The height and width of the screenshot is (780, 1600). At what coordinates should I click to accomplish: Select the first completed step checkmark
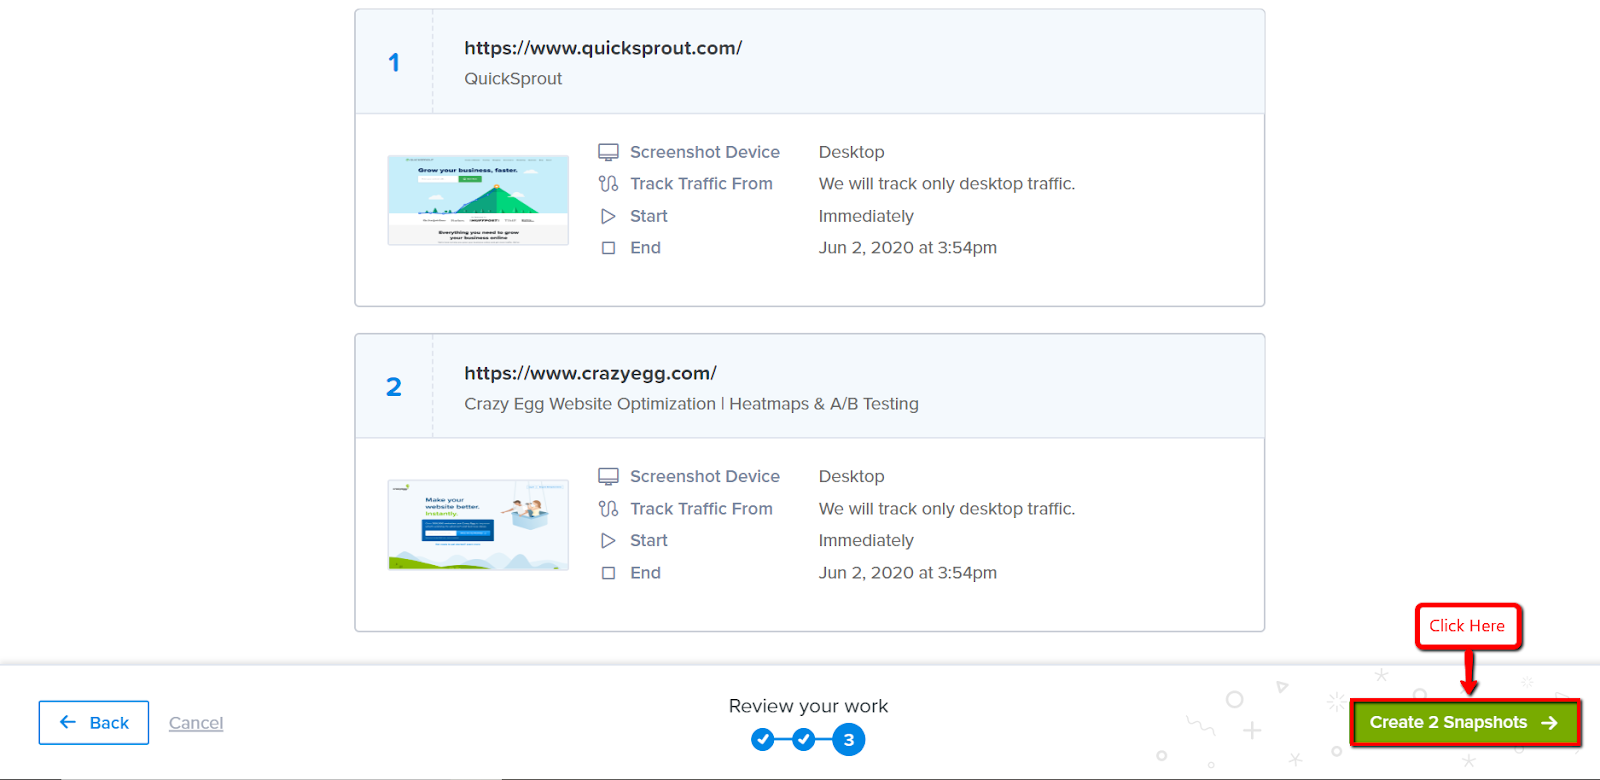click(x=763, y=740)
